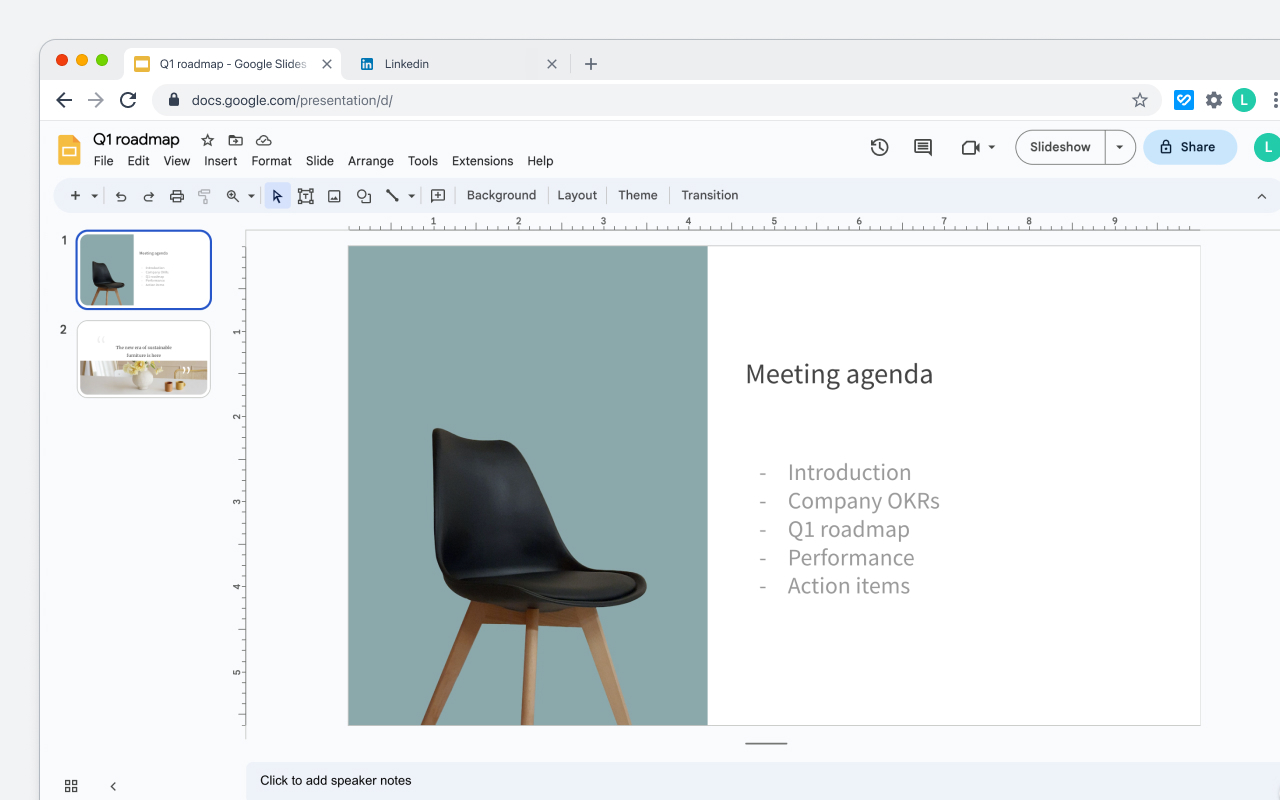
Task: Click the Background button
Action: point(502,196)
